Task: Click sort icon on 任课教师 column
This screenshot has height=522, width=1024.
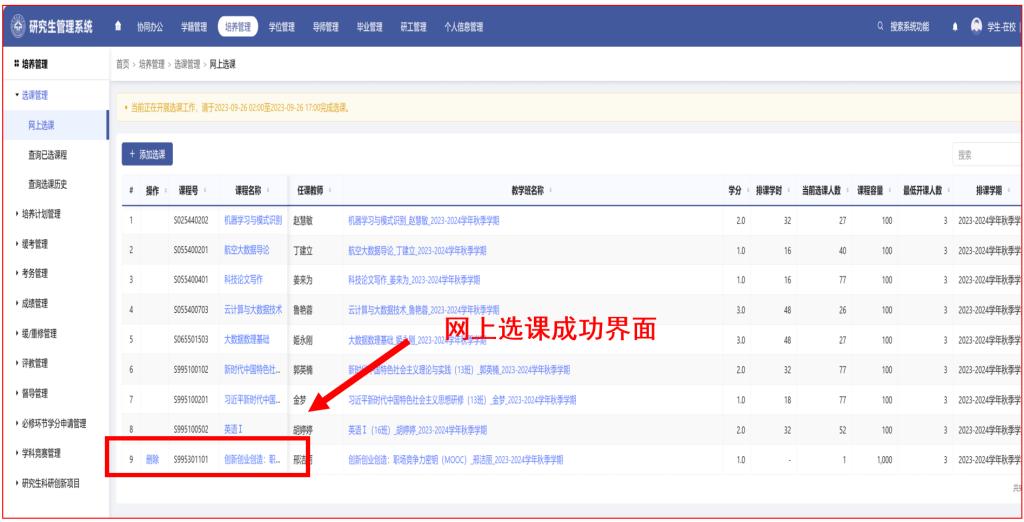Action: click(329, 190)
